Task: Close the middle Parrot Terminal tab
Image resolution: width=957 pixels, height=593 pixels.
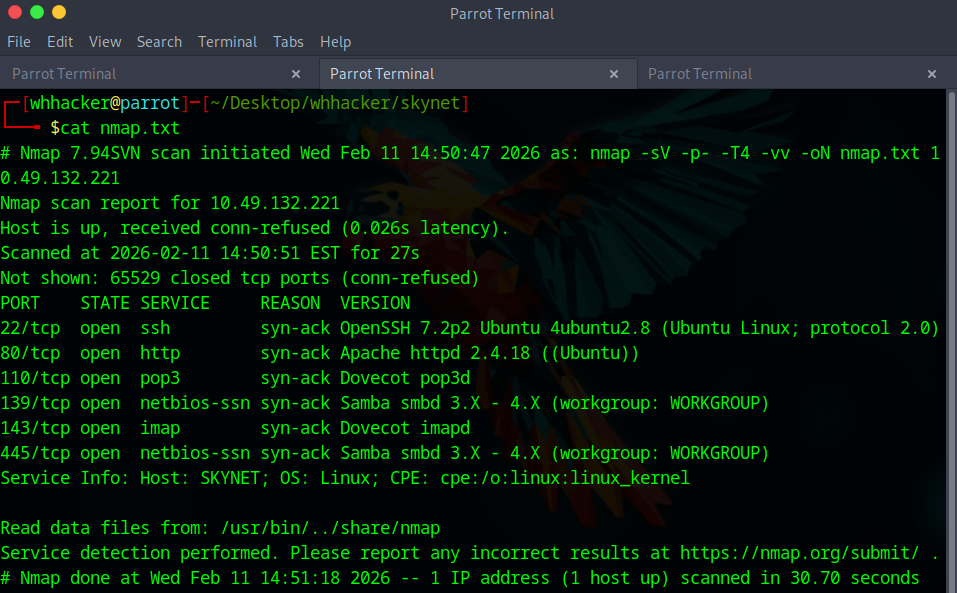Action: 614,74
